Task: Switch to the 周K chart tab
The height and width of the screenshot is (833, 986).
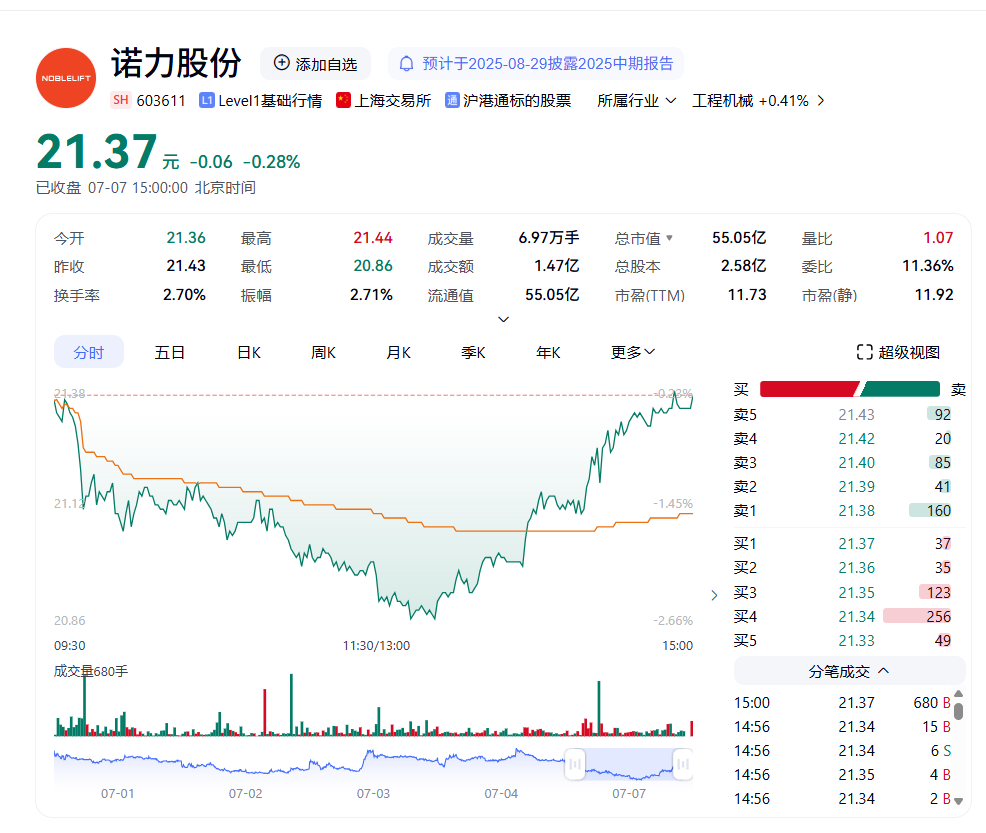Action: click(323, 352)
